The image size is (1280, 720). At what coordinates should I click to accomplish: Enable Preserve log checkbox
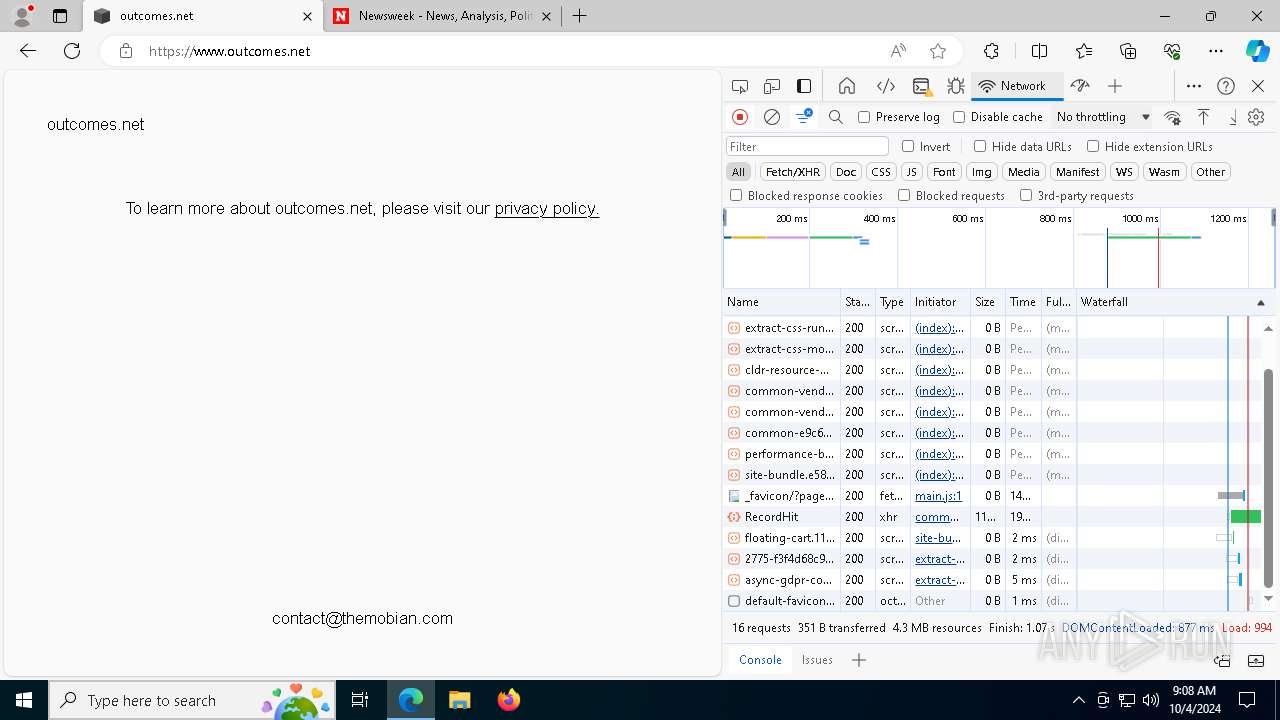point(864,117)
